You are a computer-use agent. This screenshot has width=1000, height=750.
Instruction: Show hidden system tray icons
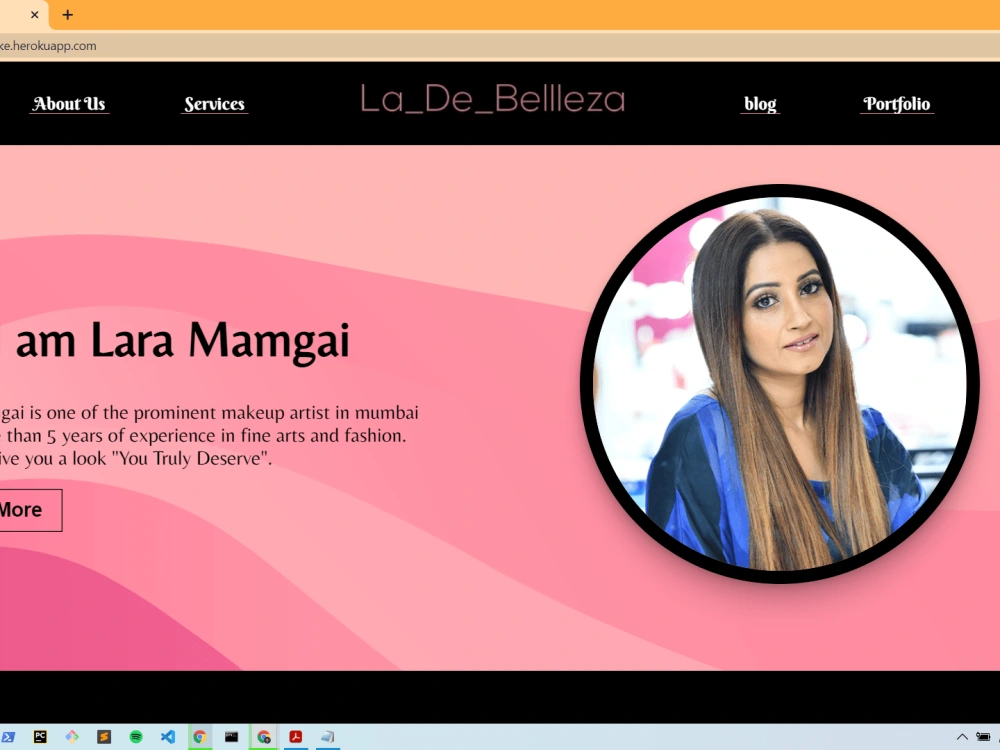(x=962, y=737)
